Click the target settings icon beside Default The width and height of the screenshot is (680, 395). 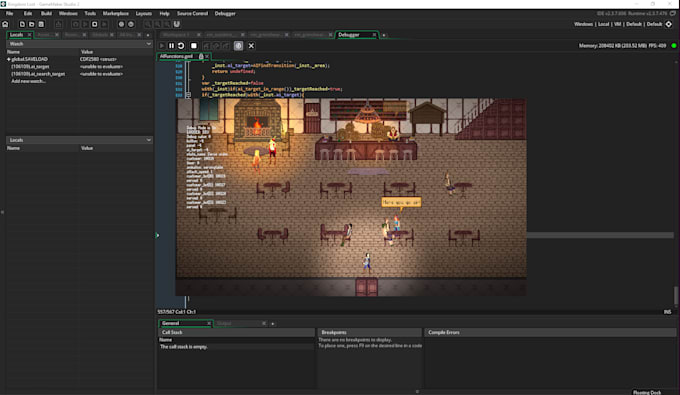pyautogui.click(x=669, y=24)
